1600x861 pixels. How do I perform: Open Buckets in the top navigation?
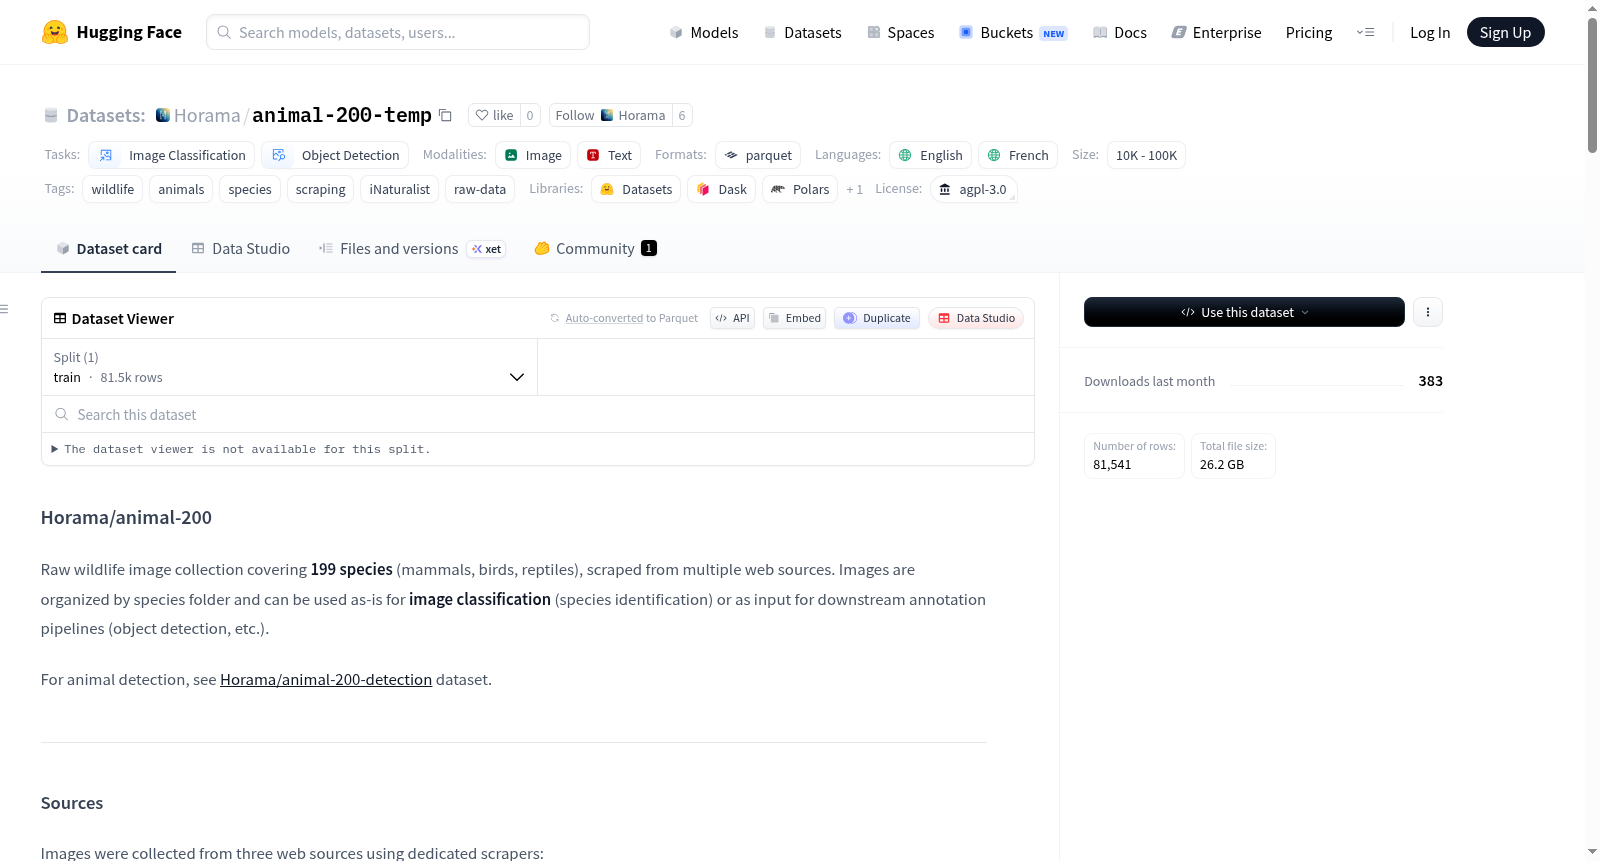(1014, 32)
